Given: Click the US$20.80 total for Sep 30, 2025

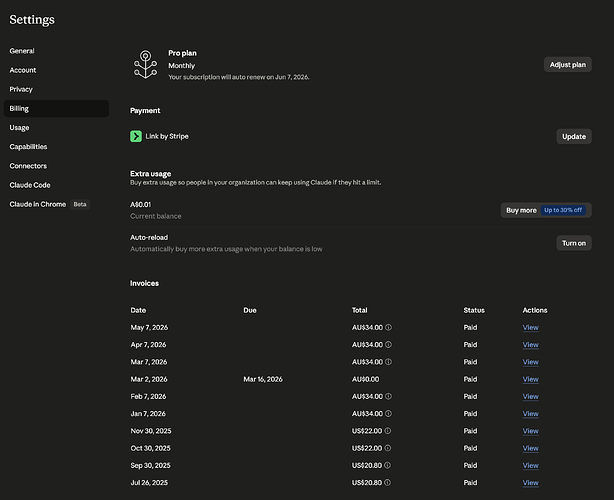Looking at the screenshot, I should coord(367,465).
